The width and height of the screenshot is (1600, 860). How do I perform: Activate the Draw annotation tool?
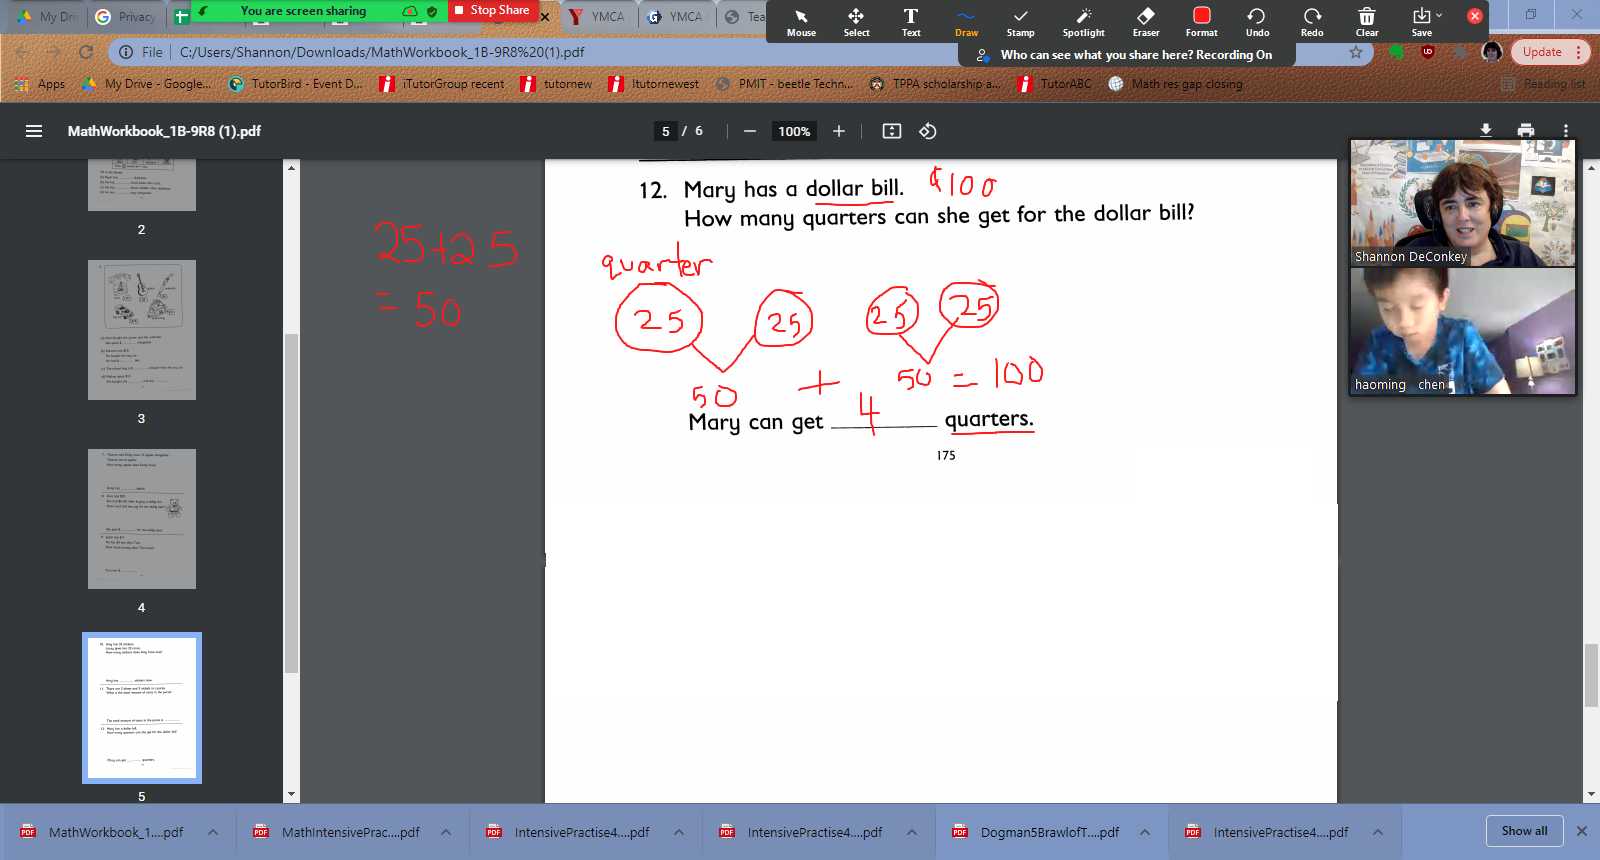966,22
